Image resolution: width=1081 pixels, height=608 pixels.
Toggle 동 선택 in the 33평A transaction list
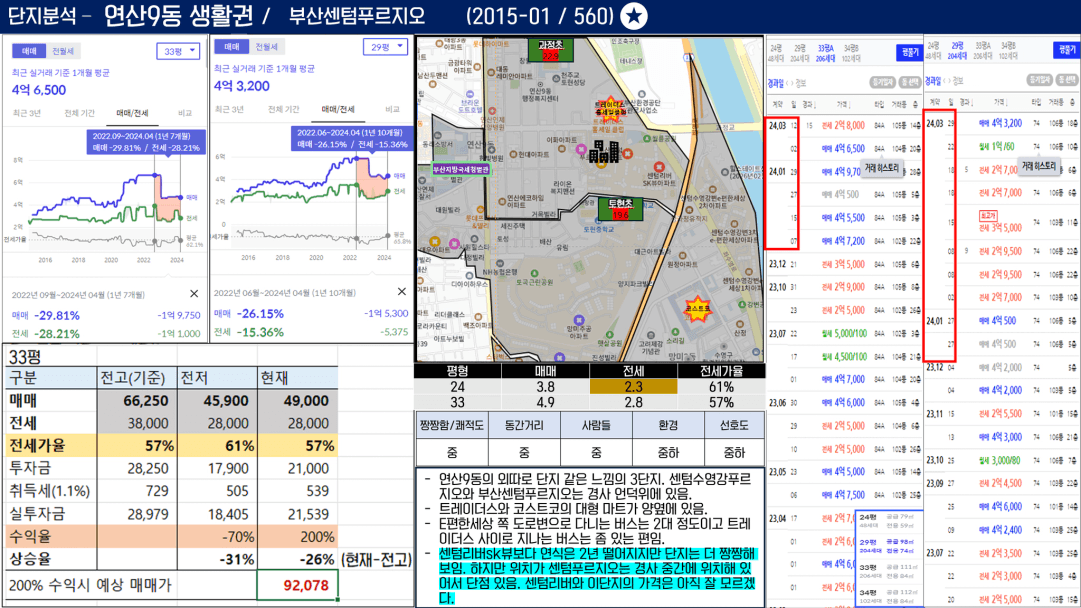point(910,83)
